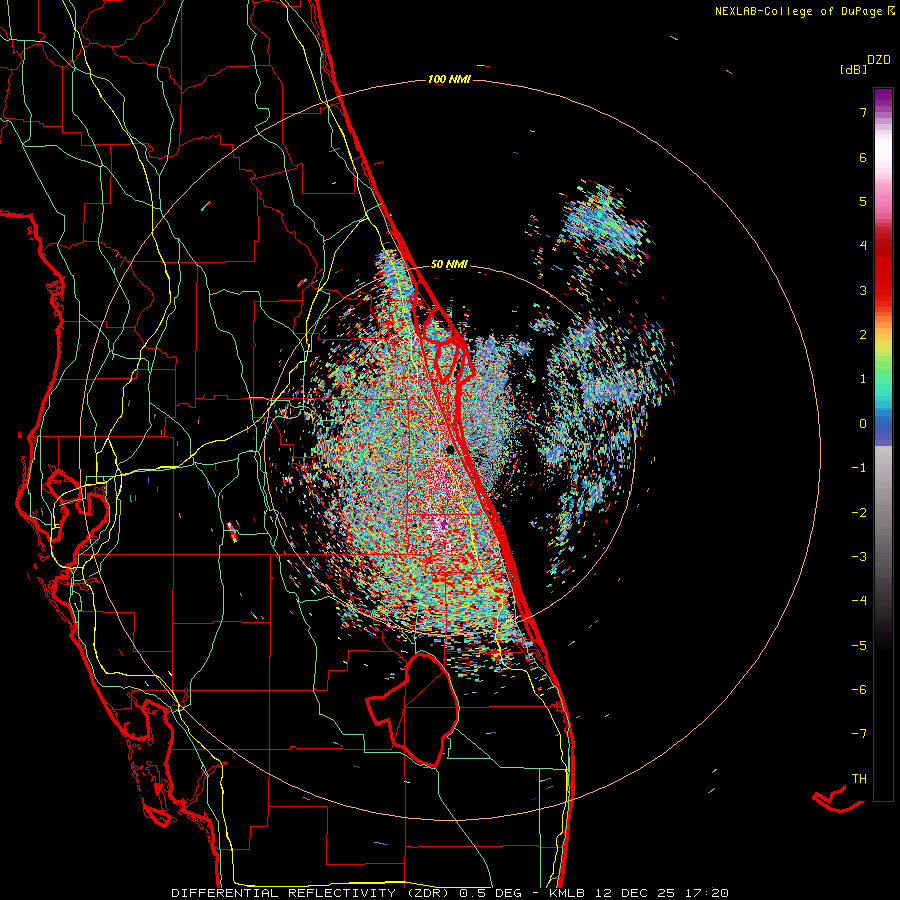Image resolution: width=900 pixels, height=900 pixels.
Task: Click the 3 value on color scale
Action: point(863,290)
